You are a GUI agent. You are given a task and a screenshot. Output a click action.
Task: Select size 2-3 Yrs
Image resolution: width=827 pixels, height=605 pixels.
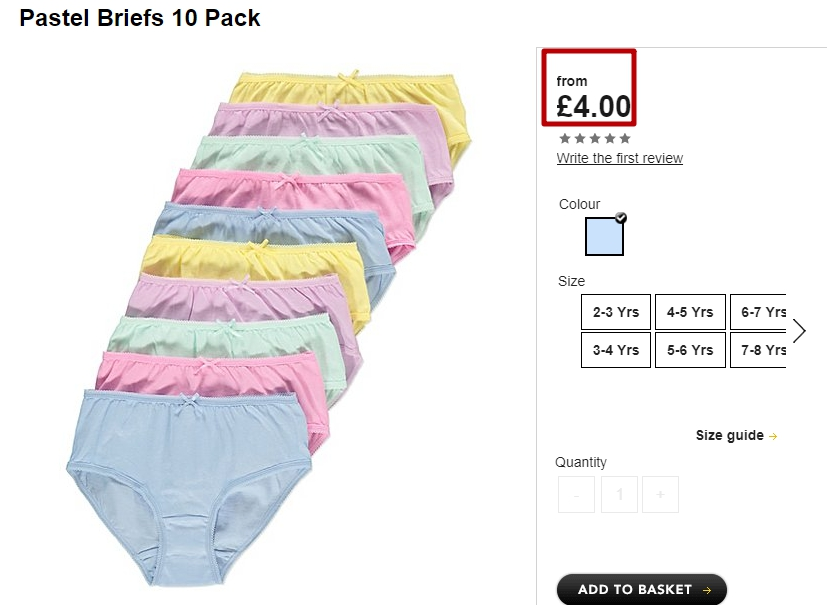point(616,312)
